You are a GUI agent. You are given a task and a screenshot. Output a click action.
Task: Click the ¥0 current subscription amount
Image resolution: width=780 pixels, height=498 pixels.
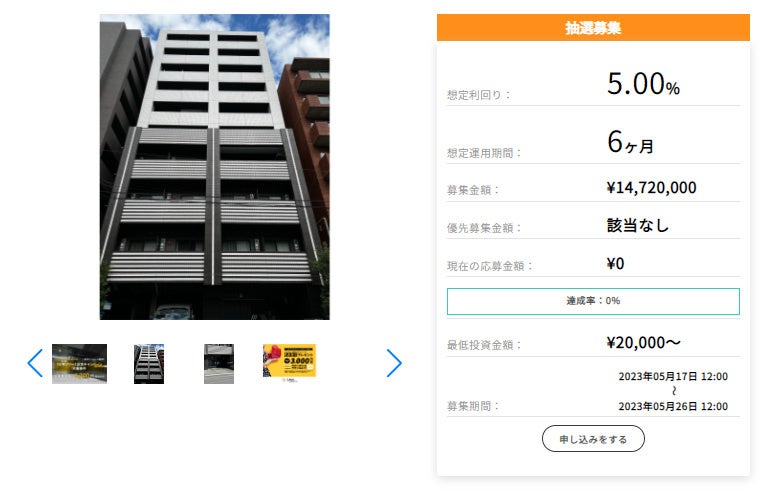point(615,264)
